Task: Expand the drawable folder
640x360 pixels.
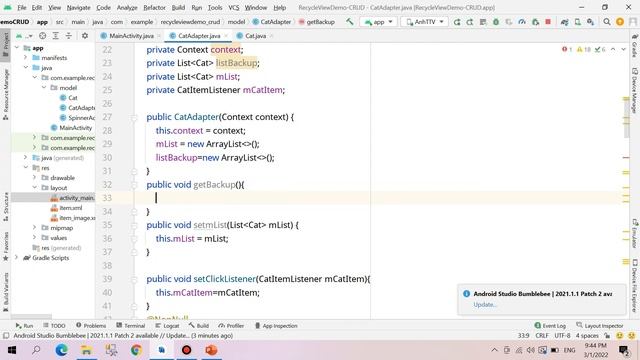Action: click(x=35, y=178)
